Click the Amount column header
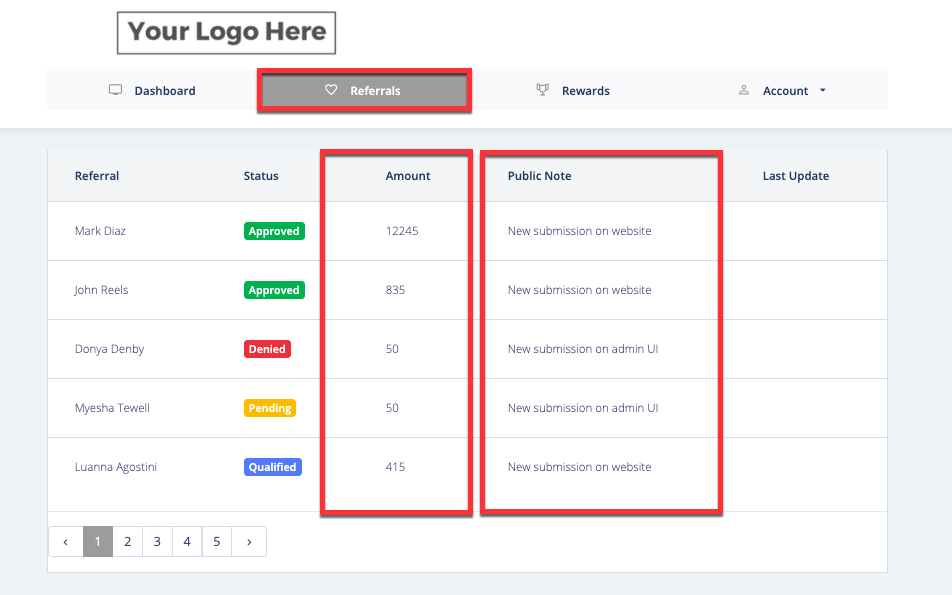Viewport: 952px width, 595px height. pyautogui.click(x=408, y=176)
